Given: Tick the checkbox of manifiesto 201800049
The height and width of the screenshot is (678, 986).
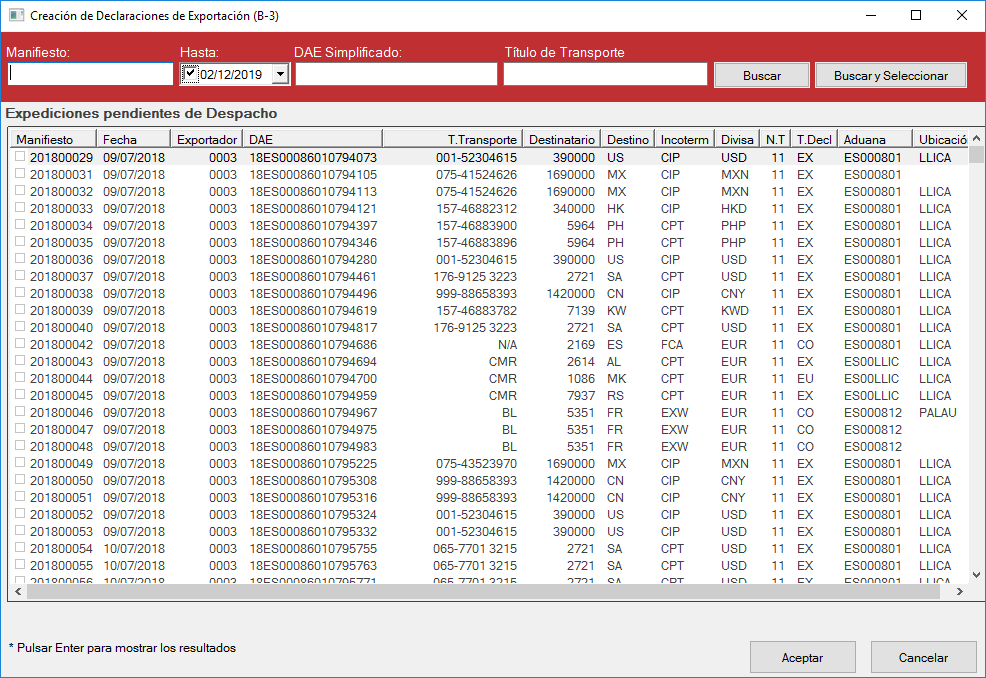Looking at the screenshot, I should 20,463.
